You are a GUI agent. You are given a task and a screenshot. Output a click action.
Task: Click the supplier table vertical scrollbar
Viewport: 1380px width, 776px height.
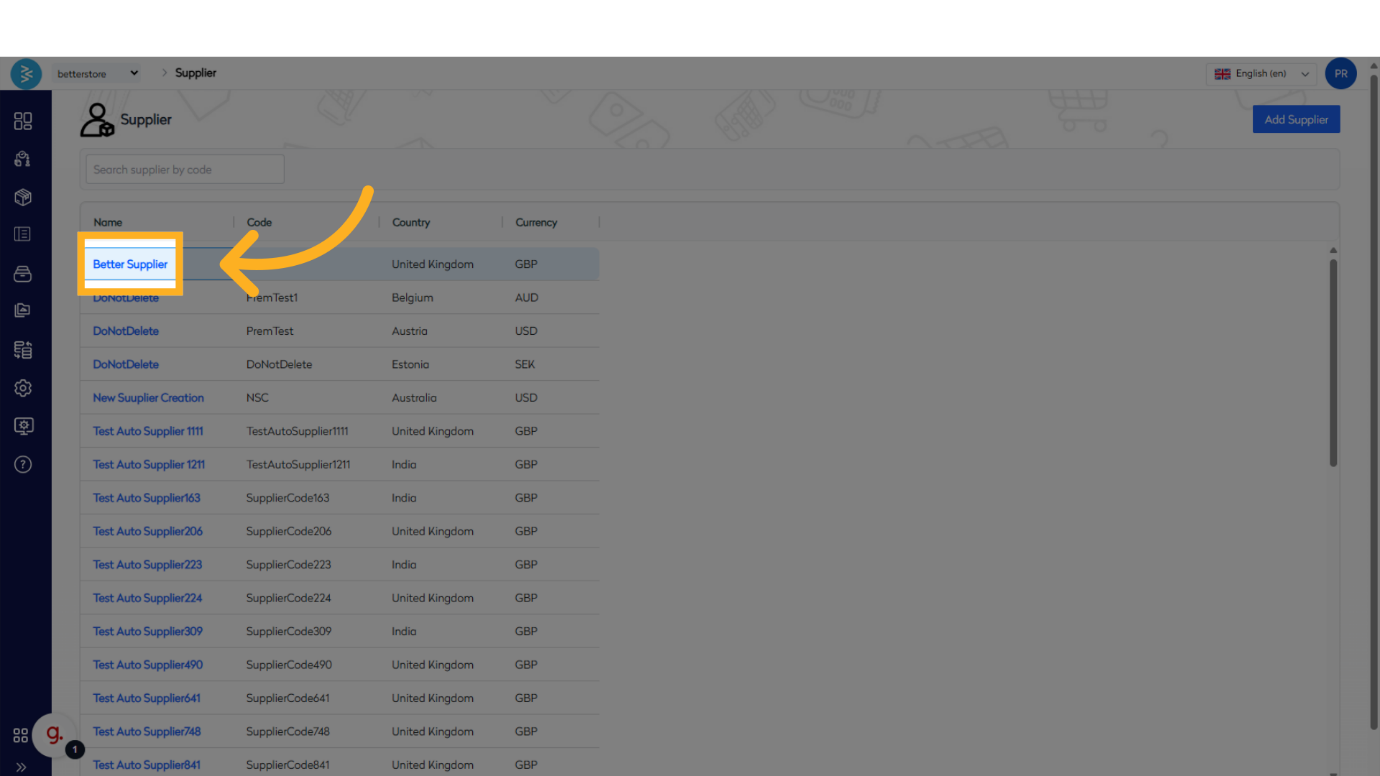(1333, 360)
